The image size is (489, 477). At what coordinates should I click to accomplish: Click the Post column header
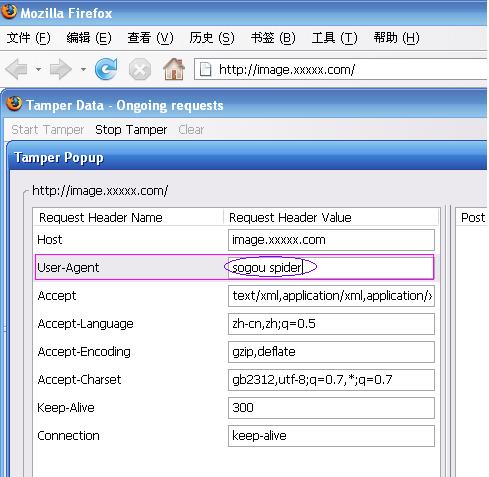472,217
